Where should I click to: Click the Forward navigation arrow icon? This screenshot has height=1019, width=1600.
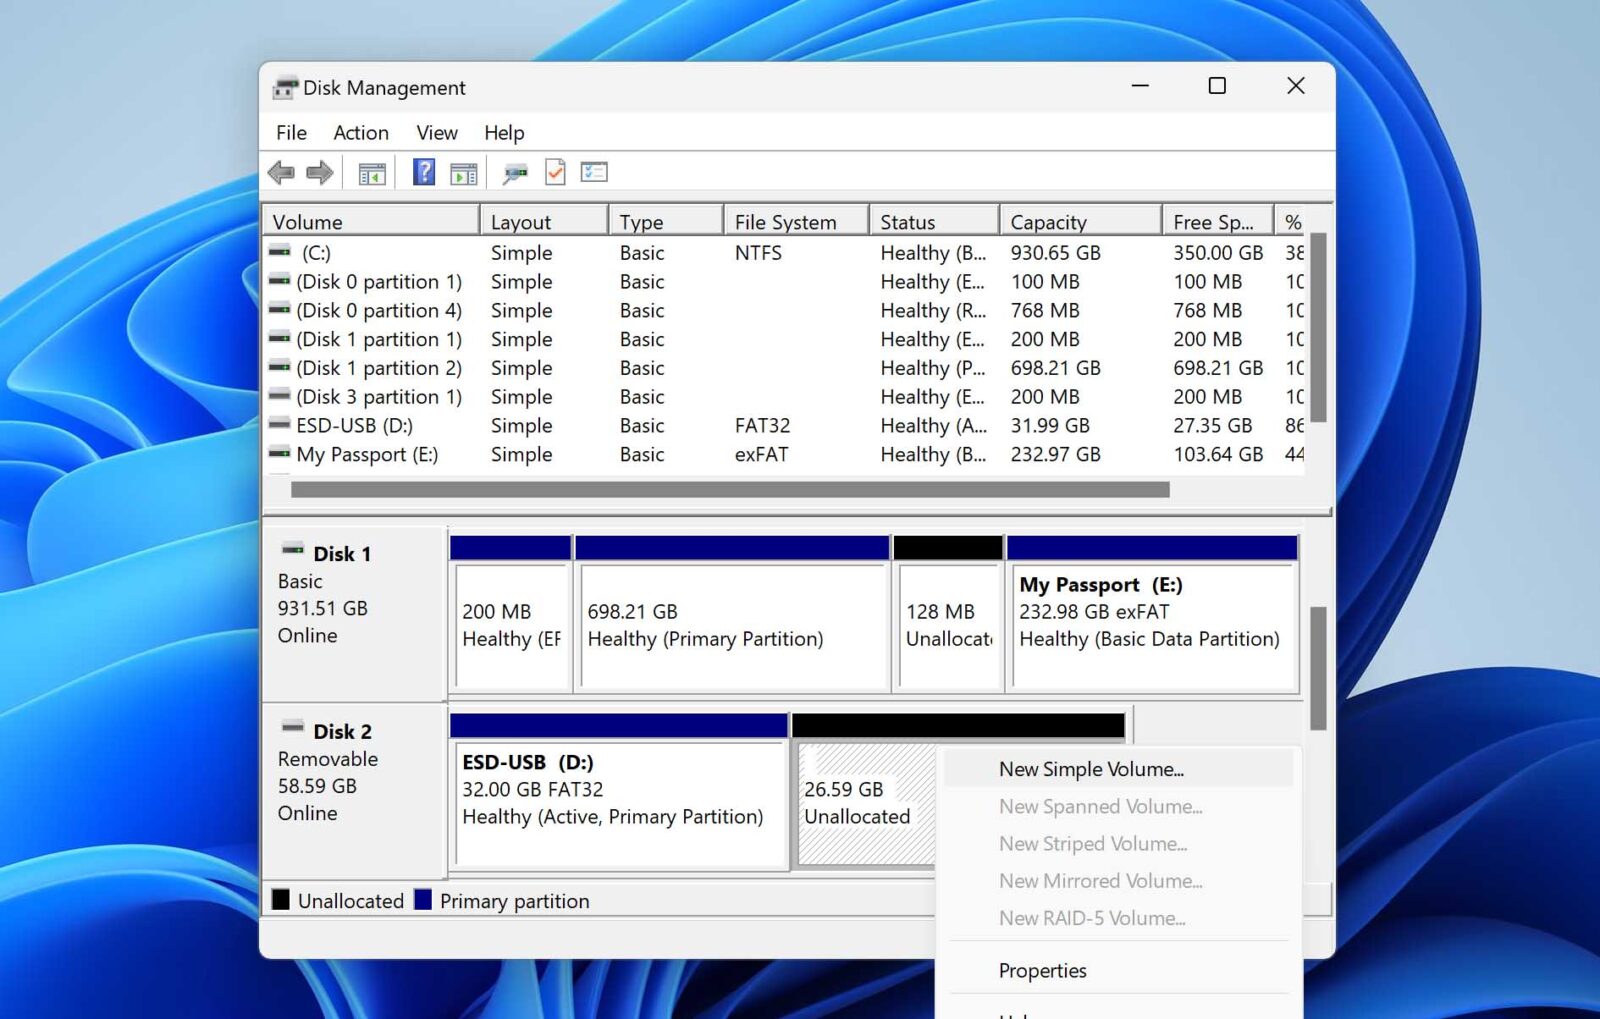pyautogui.click(x=321, y=172)
